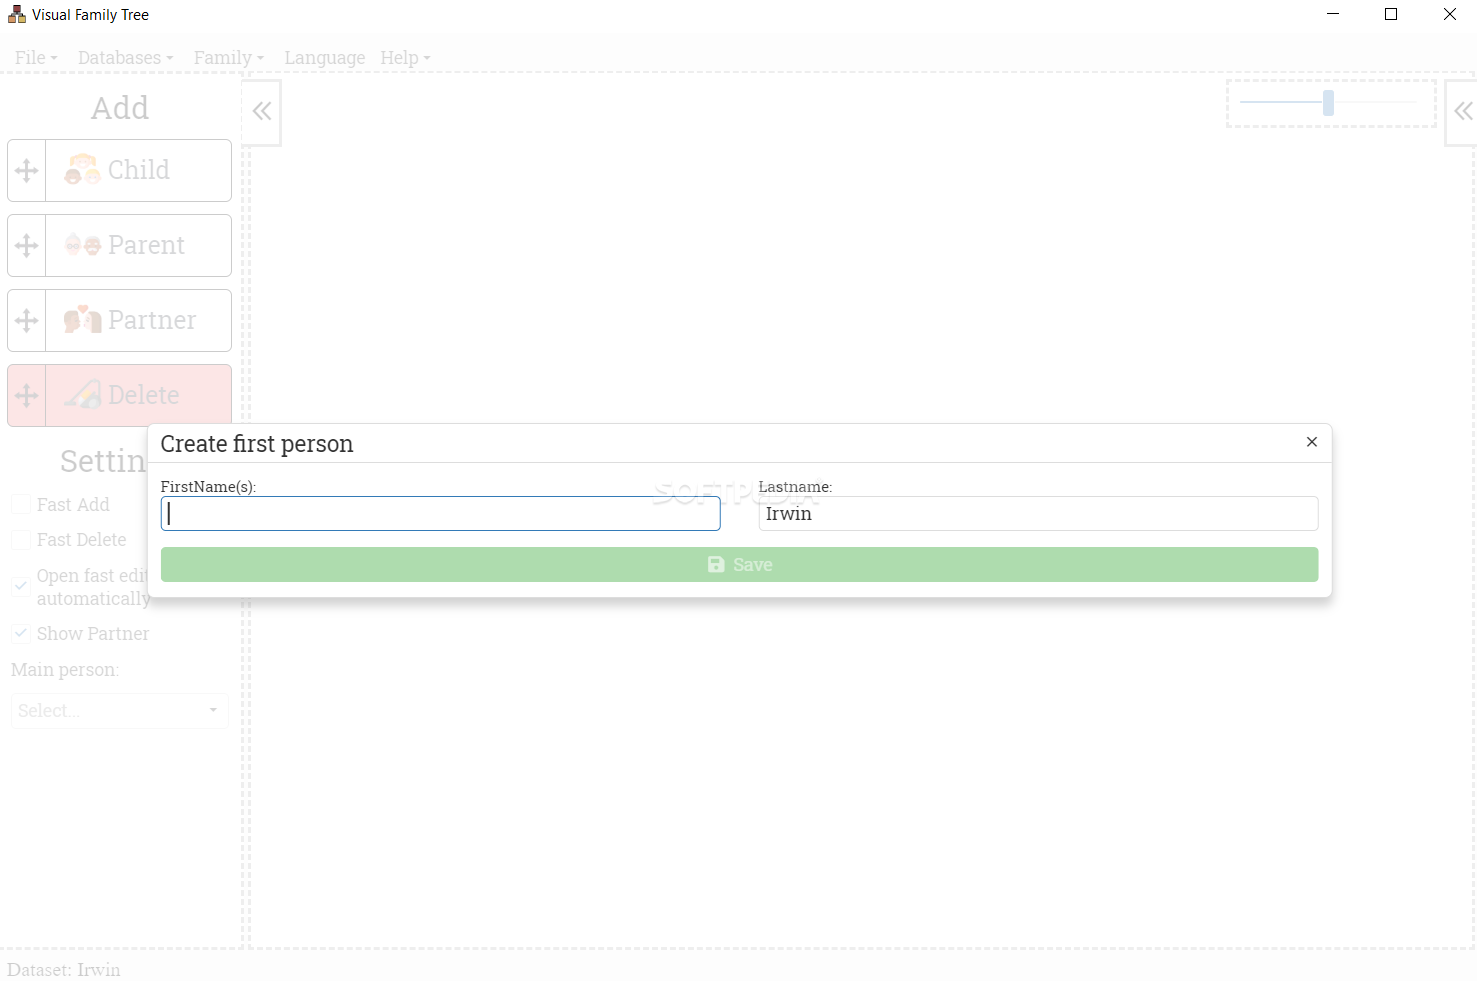The image size is (1477, 981).
Task: Click the Delete eraser icon
Action: [82, 395]
